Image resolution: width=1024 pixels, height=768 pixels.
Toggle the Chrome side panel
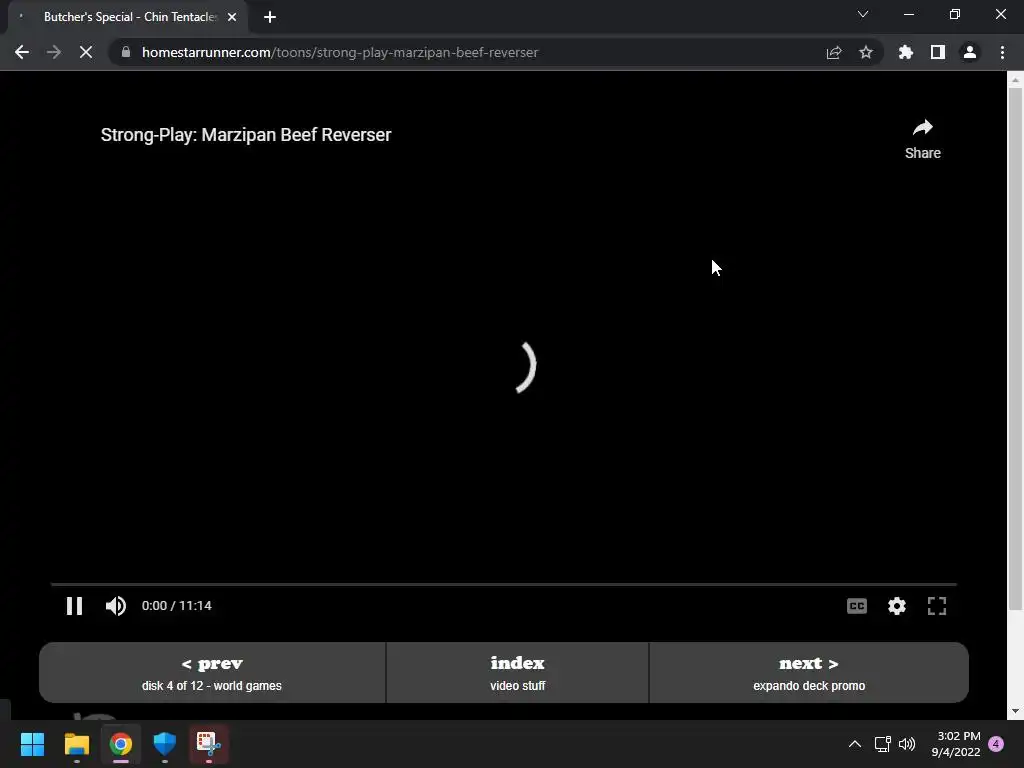coord(938,52)
